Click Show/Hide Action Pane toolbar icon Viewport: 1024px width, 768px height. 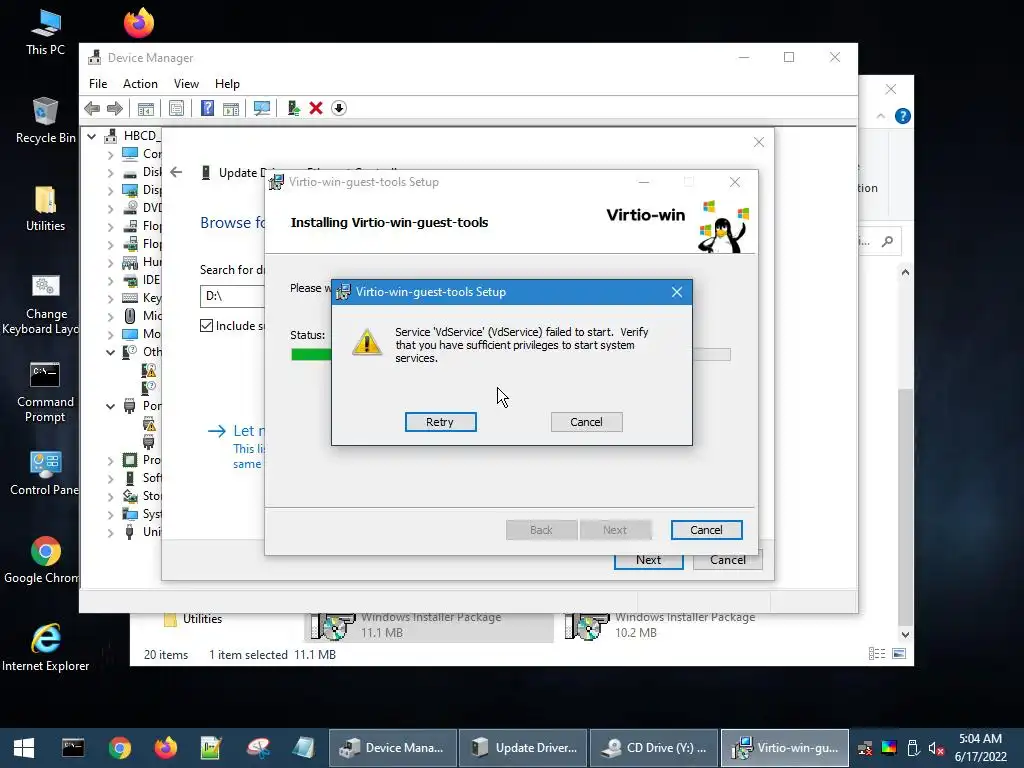coord(231,108)
